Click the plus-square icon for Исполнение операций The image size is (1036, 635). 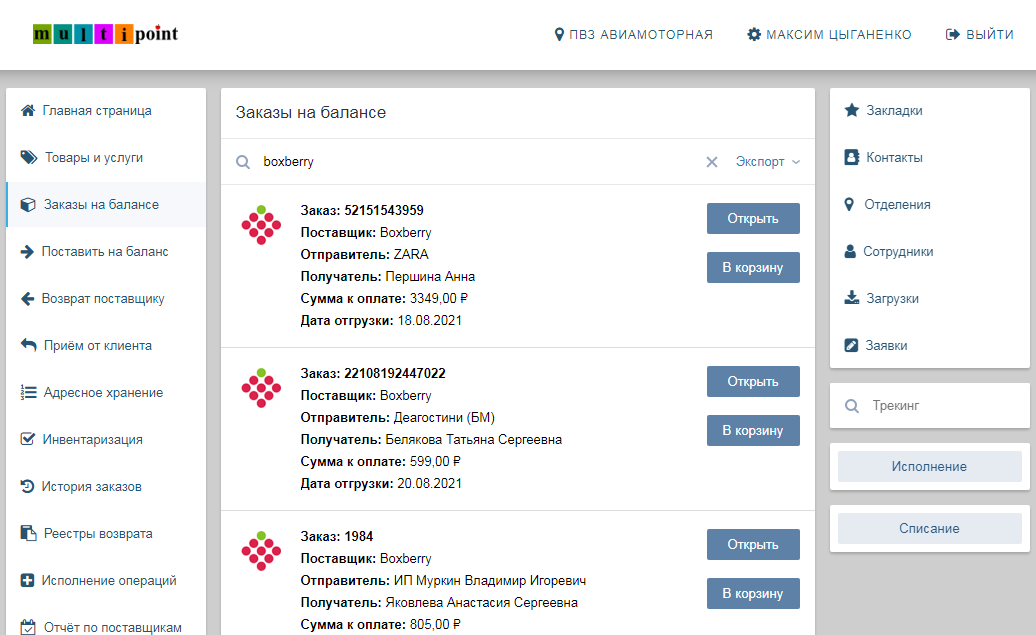tap(27, 580)
